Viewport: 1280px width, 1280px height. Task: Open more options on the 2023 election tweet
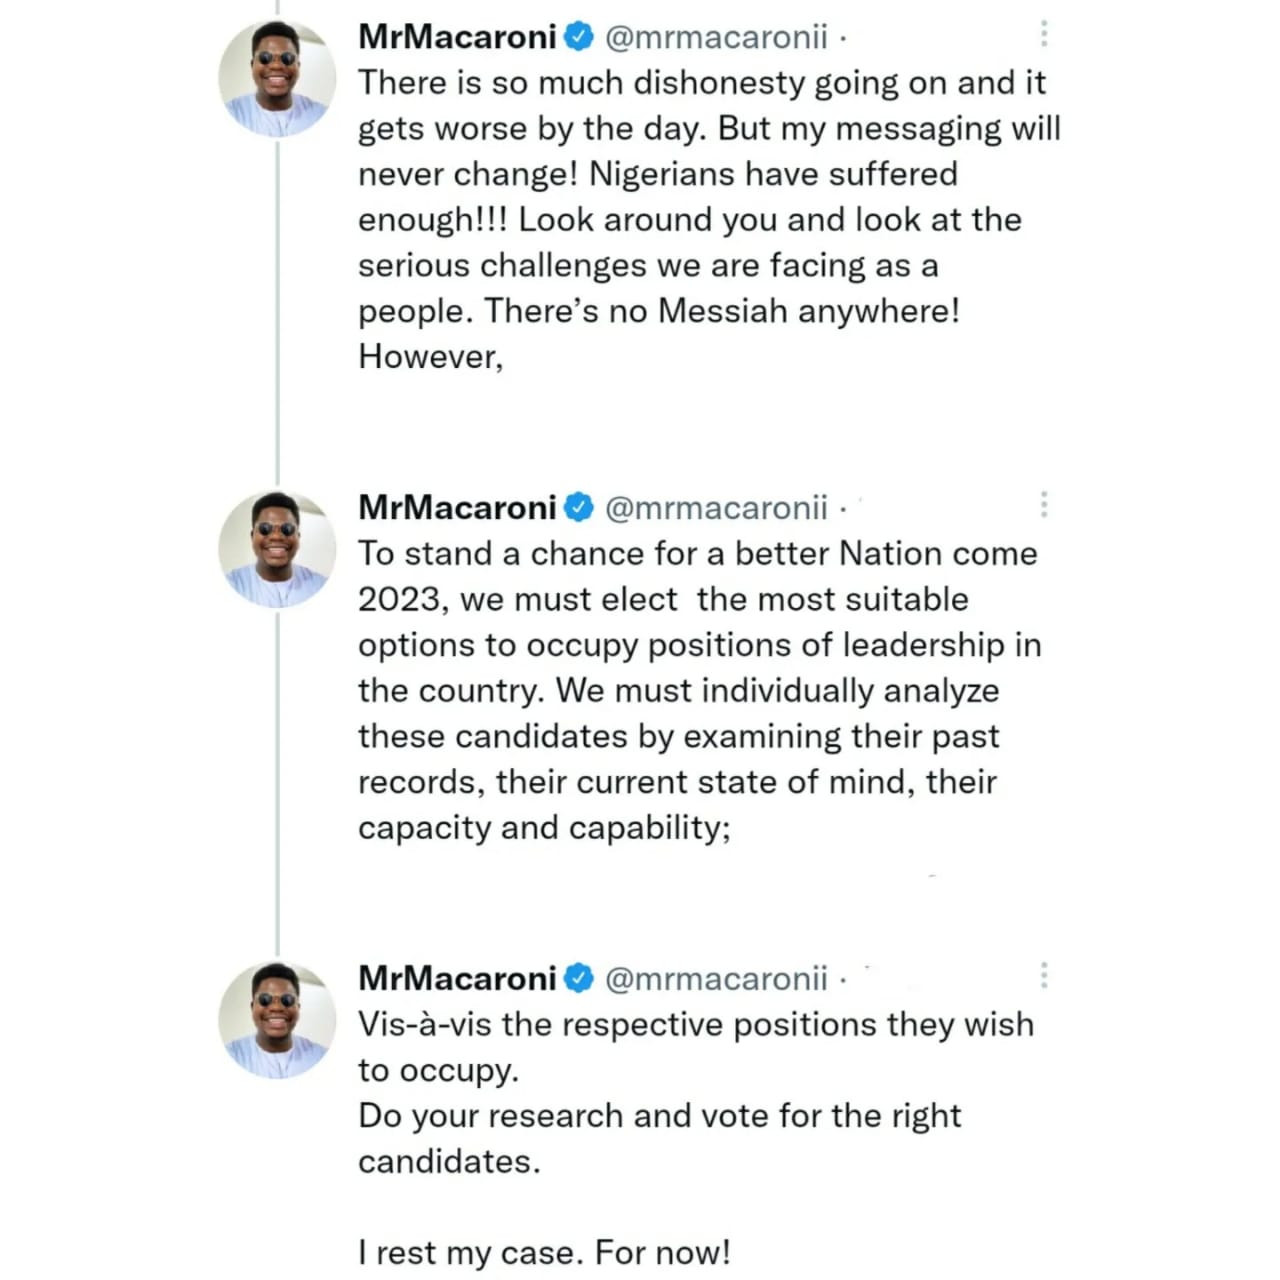pos(1044,505)
